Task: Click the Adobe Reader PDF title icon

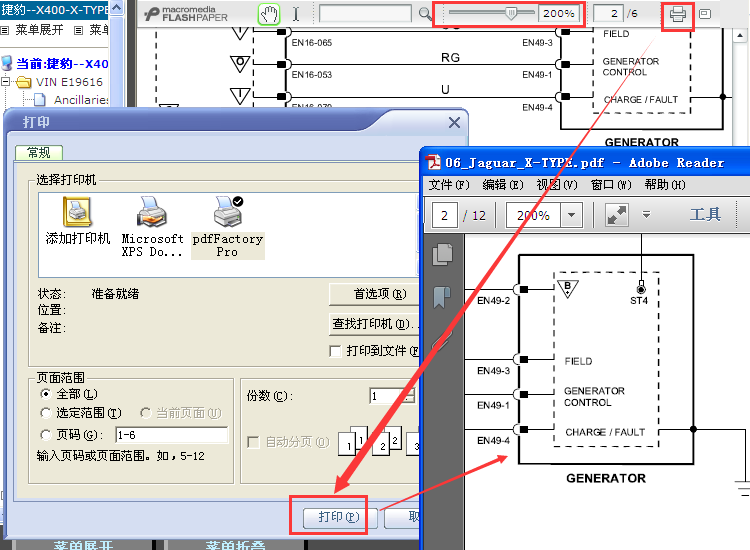Action: tap(434, 163)
